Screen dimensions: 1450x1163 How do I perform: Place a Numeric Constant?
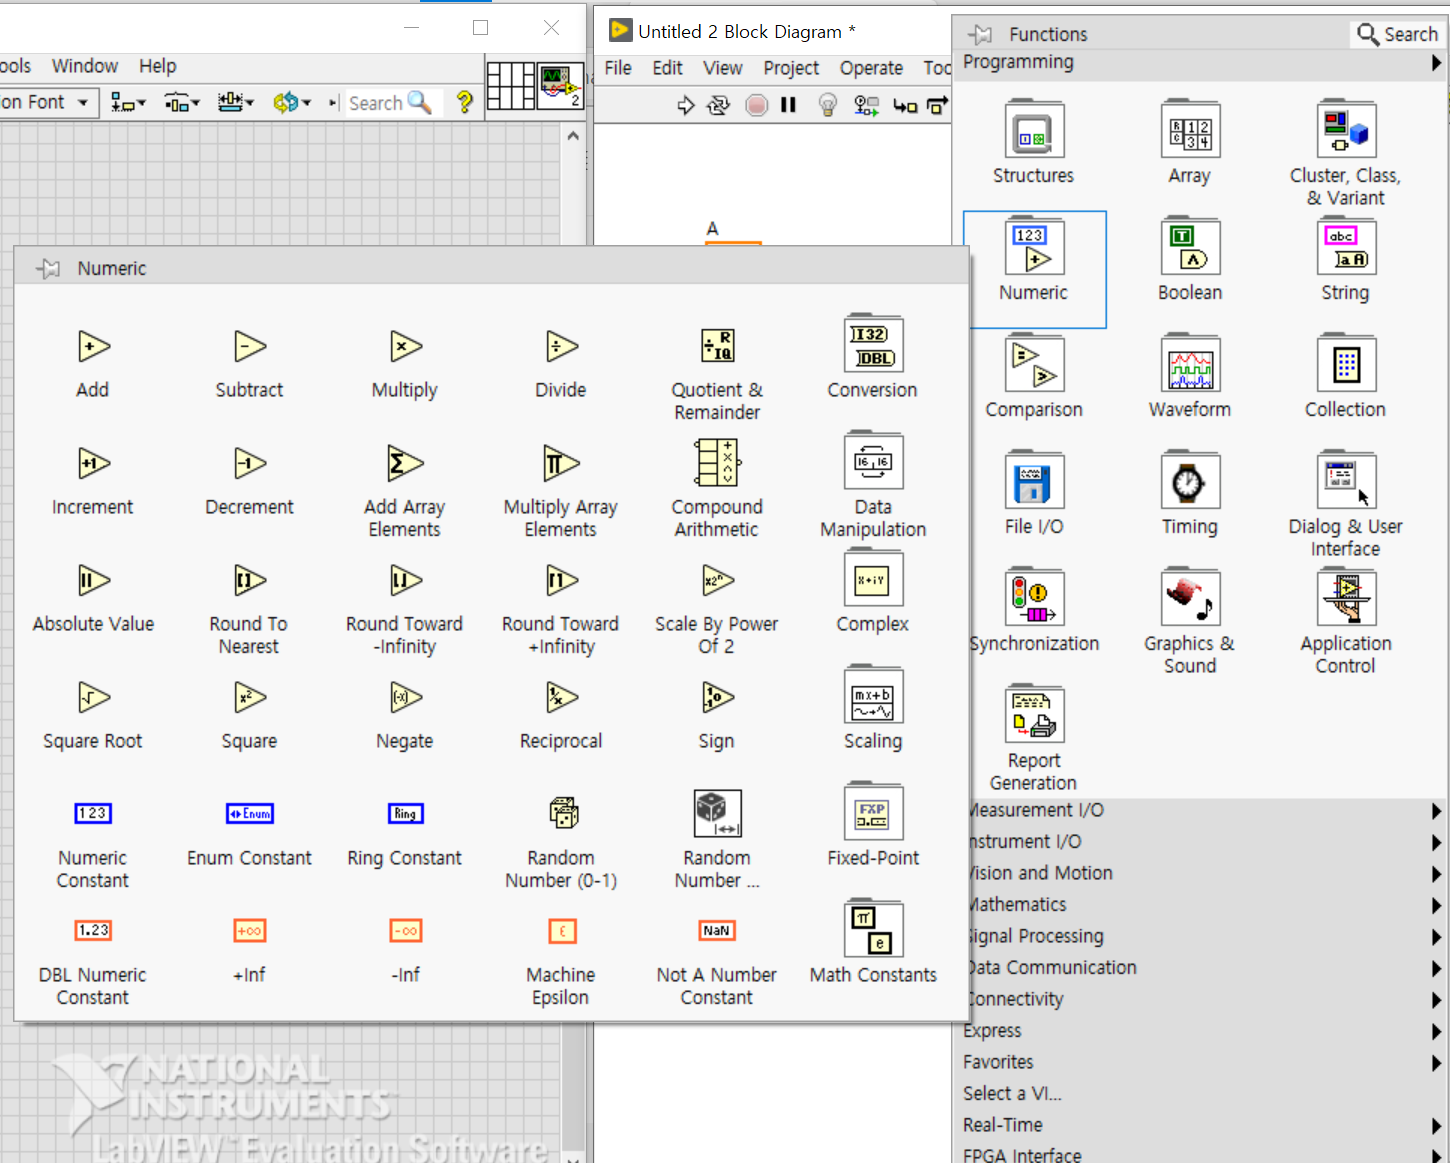click(x=93, y=814)
